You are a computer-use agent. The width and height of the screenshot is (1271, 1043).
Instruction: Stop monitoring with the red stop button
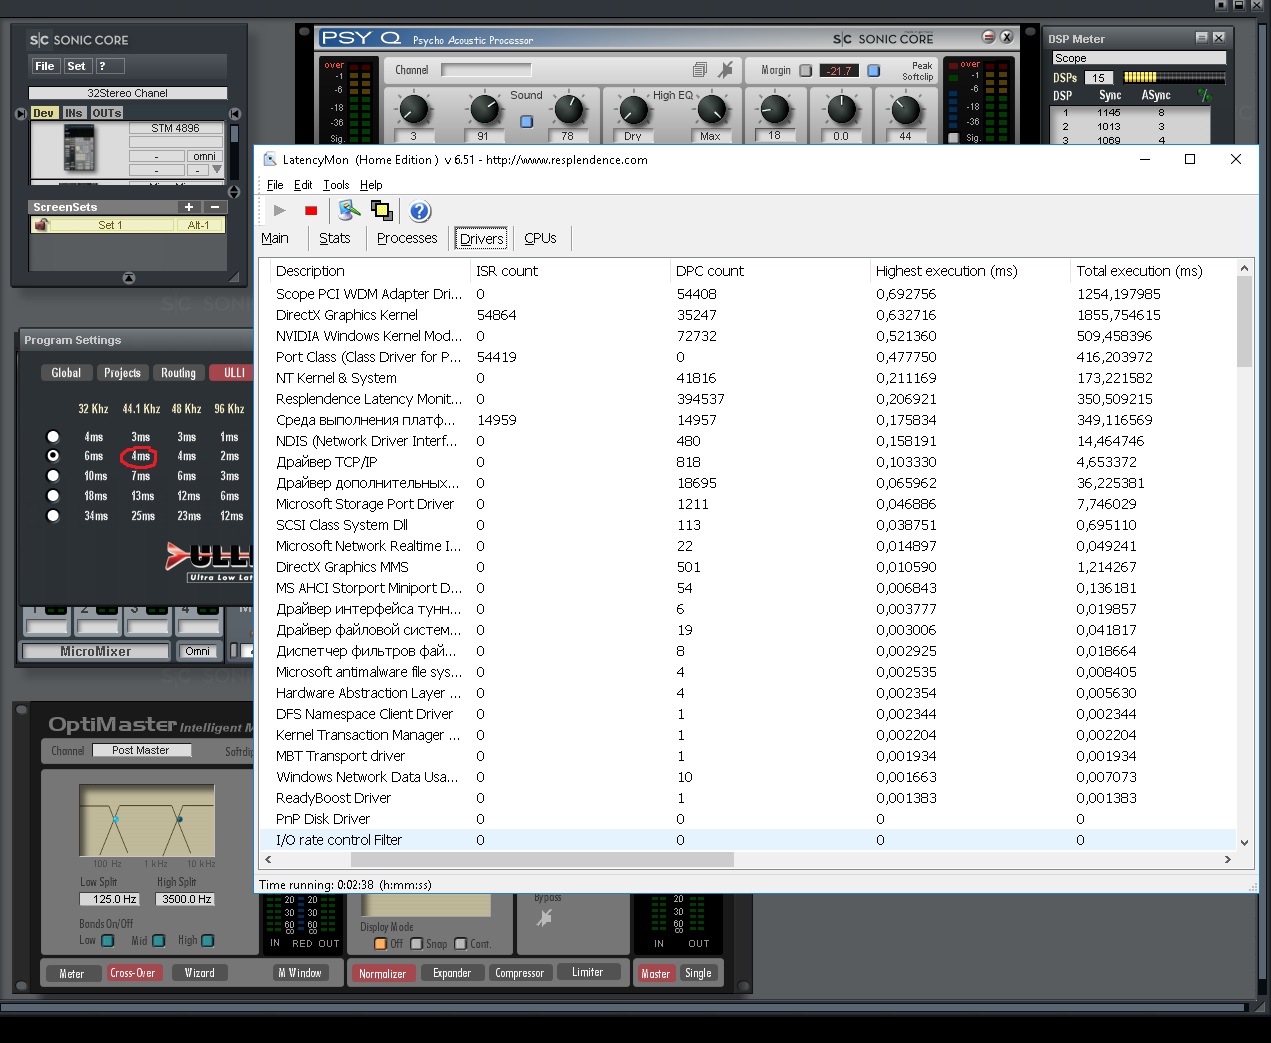311,211
